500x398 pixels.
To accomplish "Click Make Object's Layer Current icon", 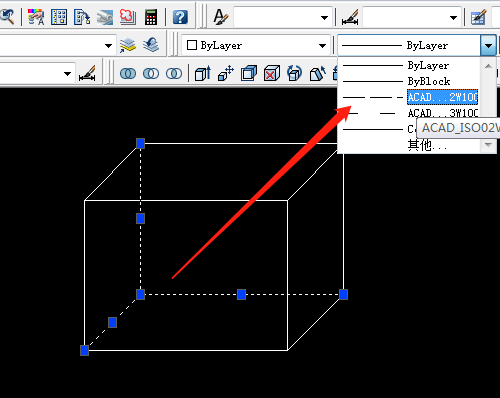I will 128,45.
